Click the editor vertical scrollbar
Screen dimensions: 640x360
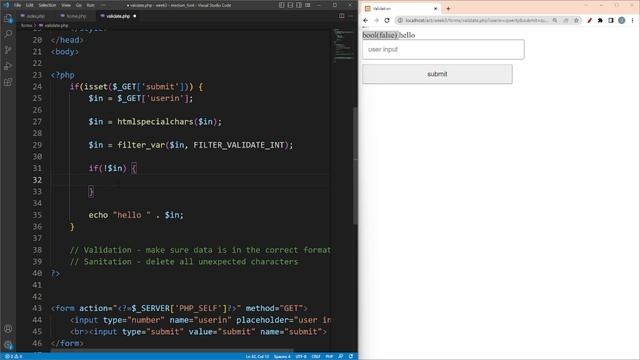tap(355, 165)
